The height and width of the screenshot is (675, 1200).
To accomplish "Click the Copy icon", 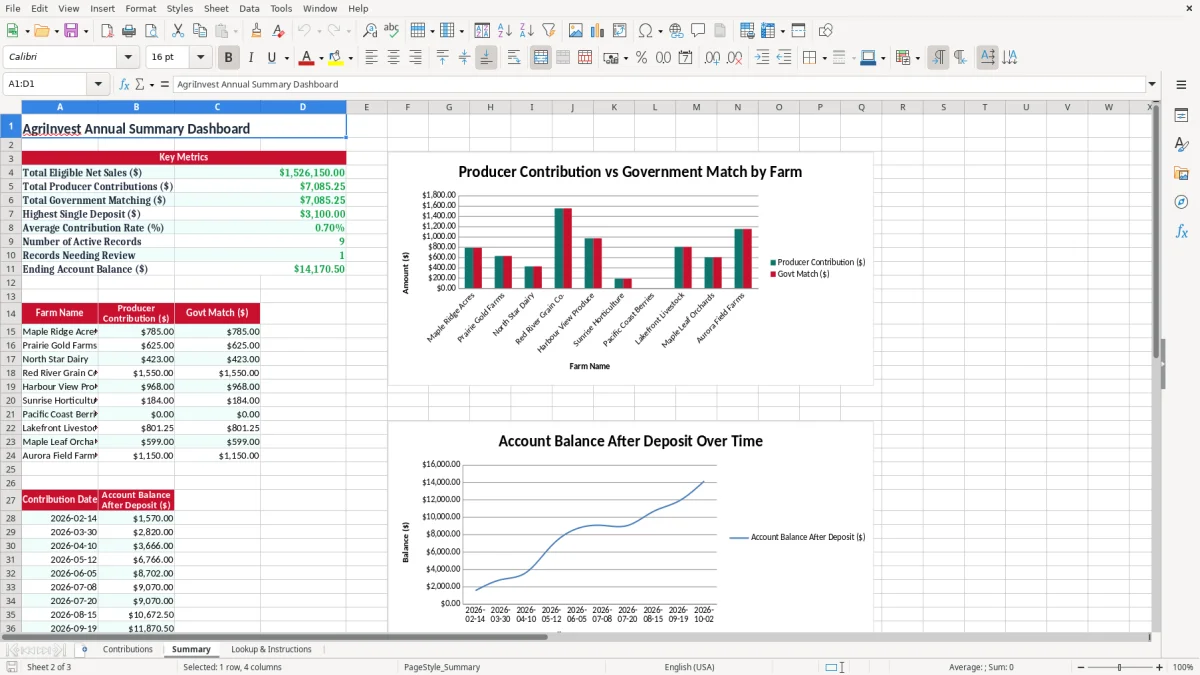I will [x=199, y=31].
